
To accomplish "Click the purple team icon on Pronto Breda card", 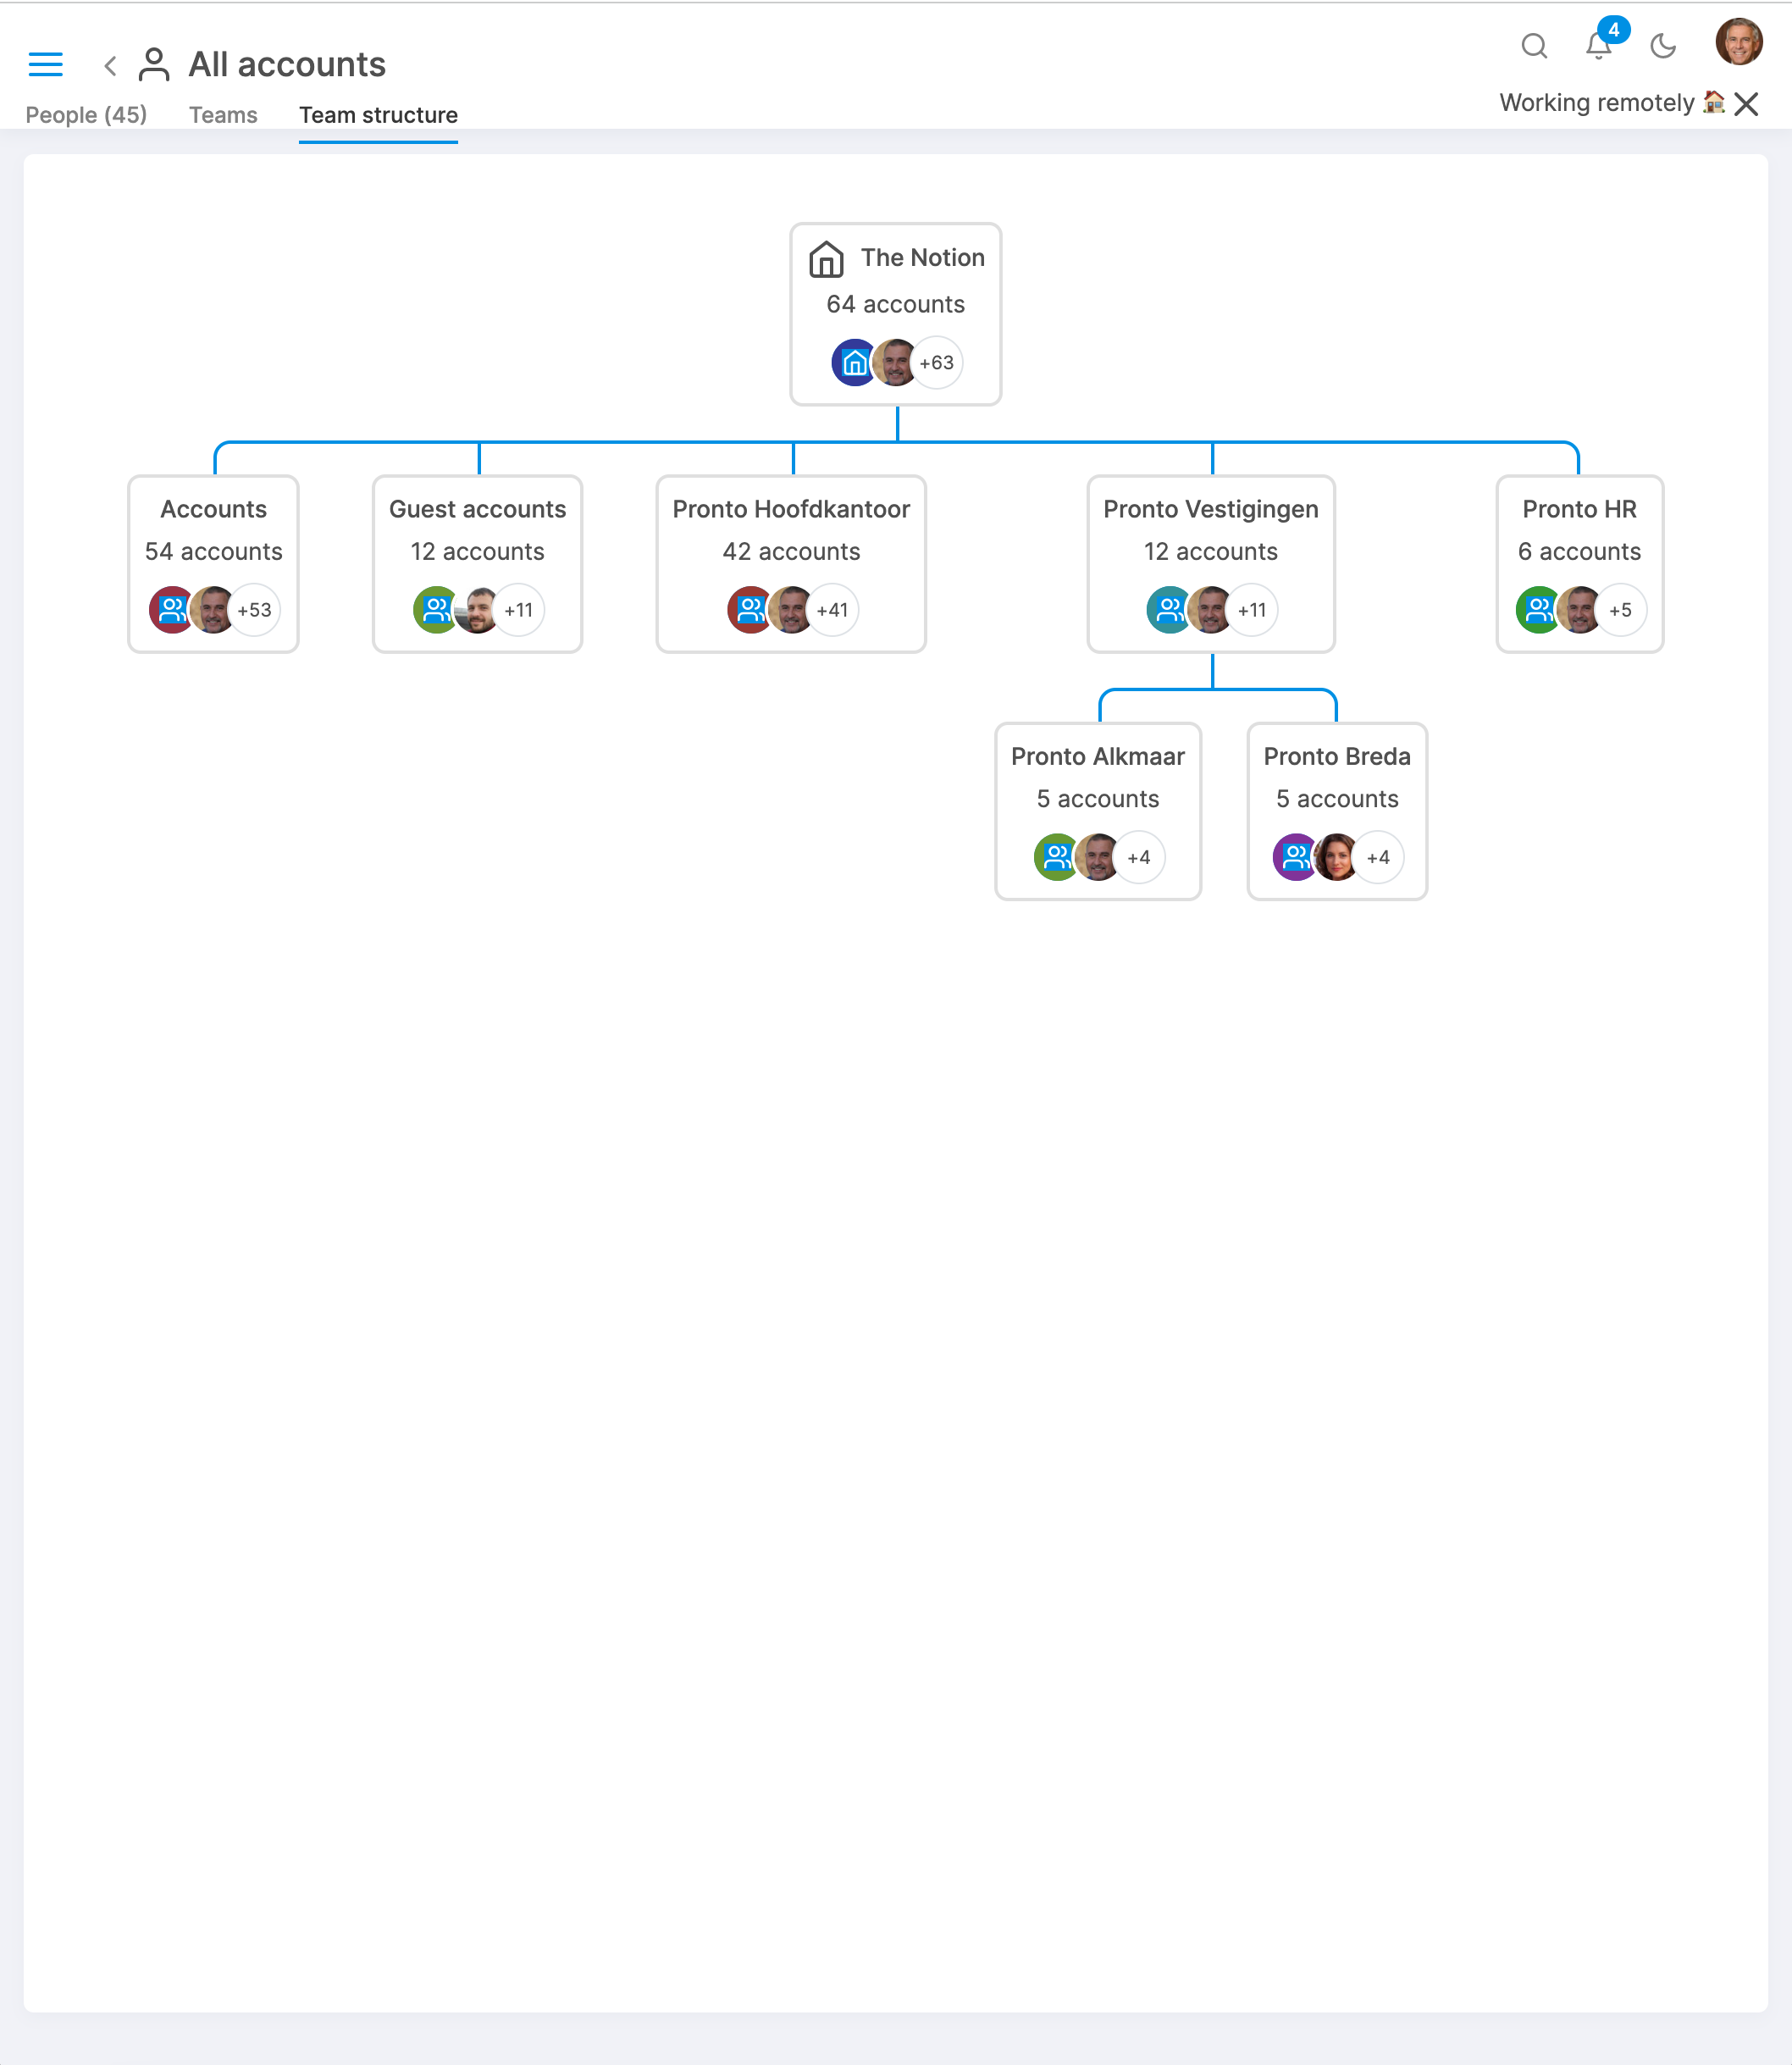I will 1294,857.
